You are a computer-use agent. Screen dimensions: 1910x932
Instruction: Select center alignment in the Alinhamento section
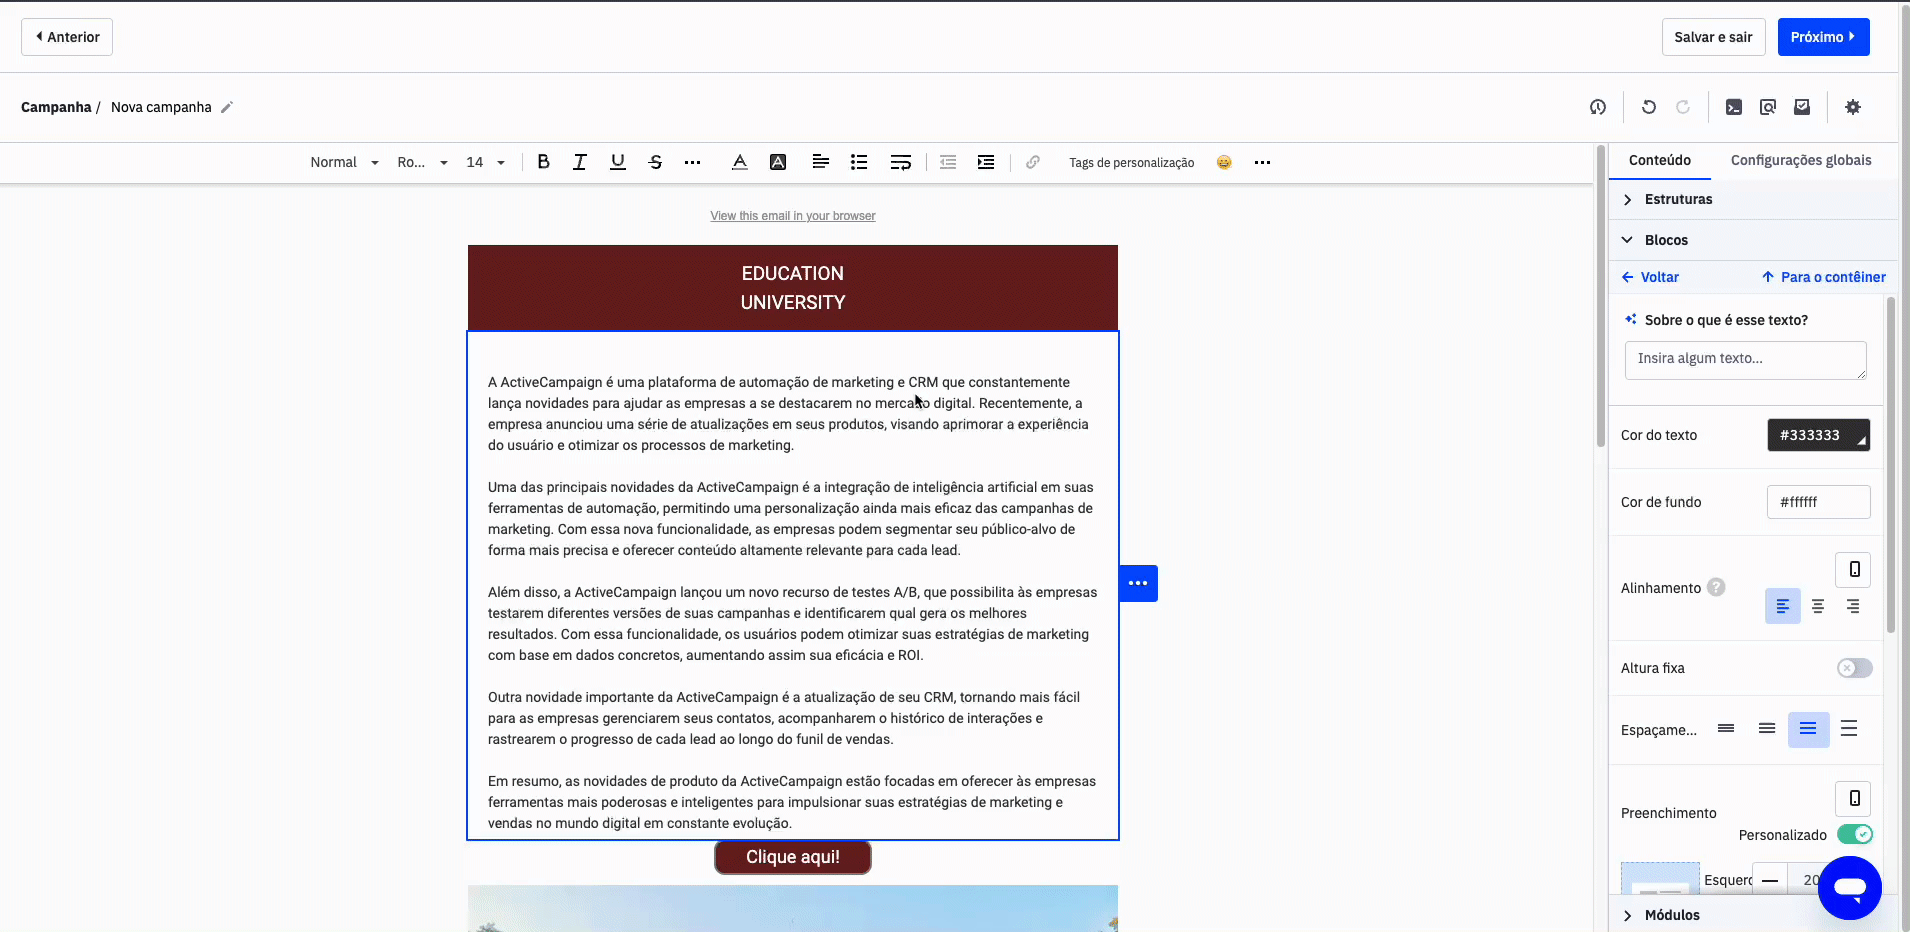[x=1817, y=606]
